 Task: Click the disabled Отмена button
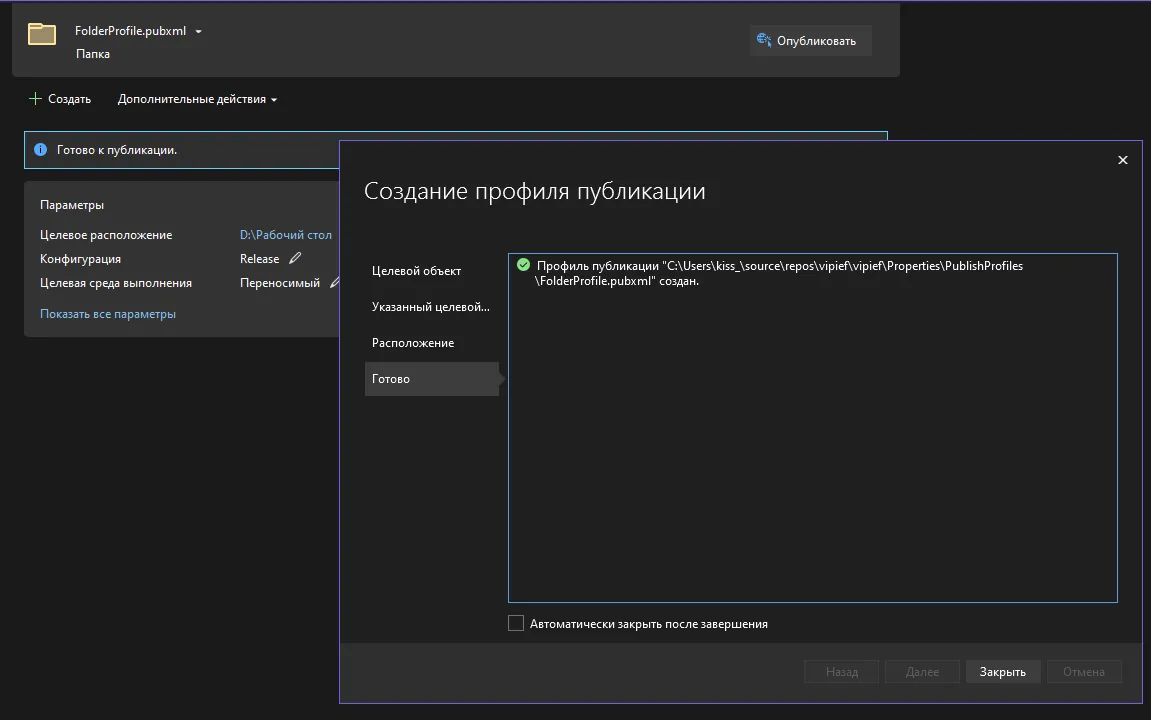[x=1083, y=672]
